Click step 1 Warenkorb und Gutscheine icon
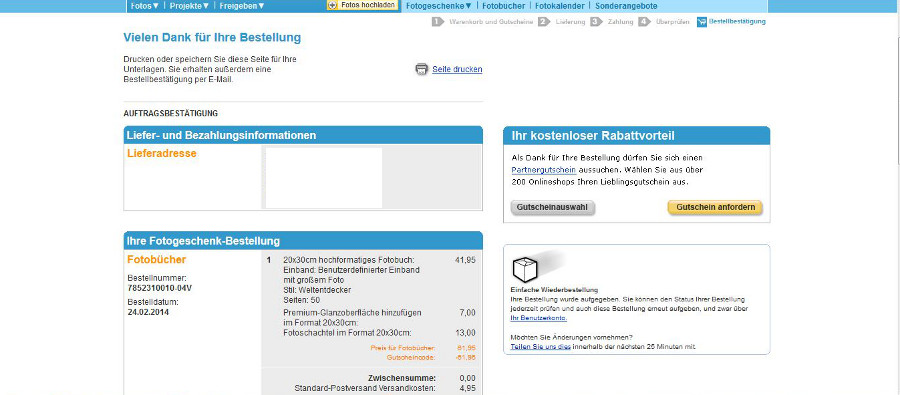The height and width of the screenshot is (395, 900). tap(438, 22)
